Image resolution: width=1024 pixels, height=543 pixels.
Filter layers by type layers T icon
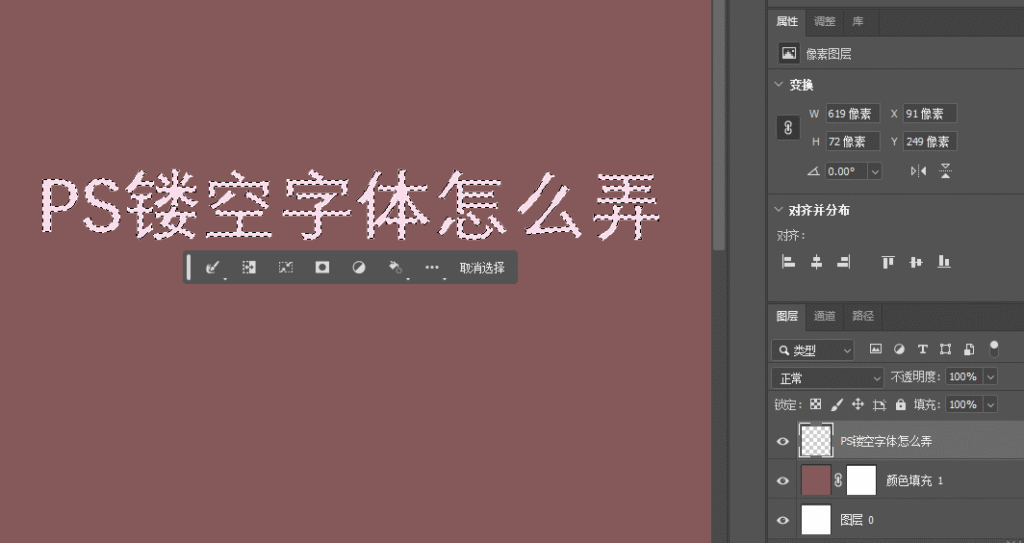922,350
